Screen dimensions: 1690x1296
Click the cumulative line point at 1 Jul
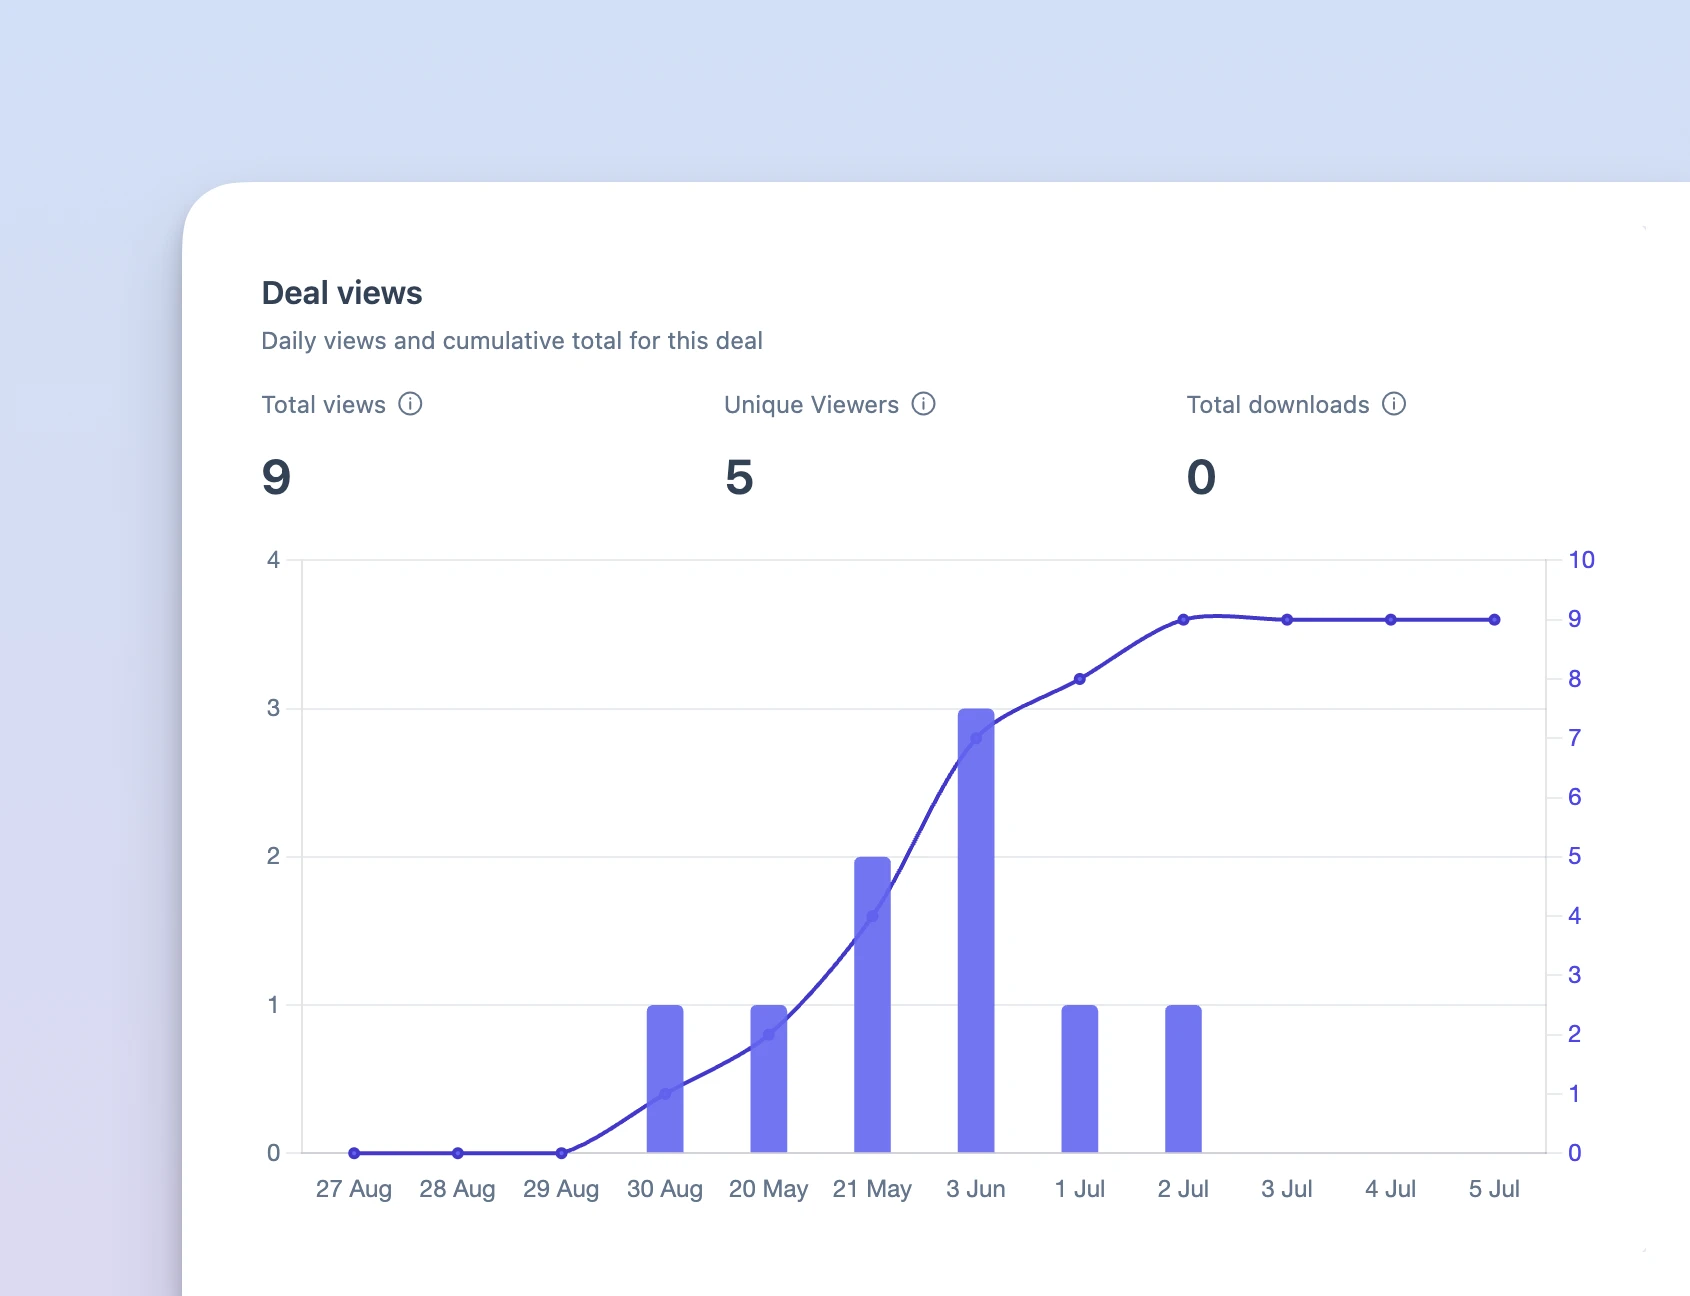[x=1080, y=679]
